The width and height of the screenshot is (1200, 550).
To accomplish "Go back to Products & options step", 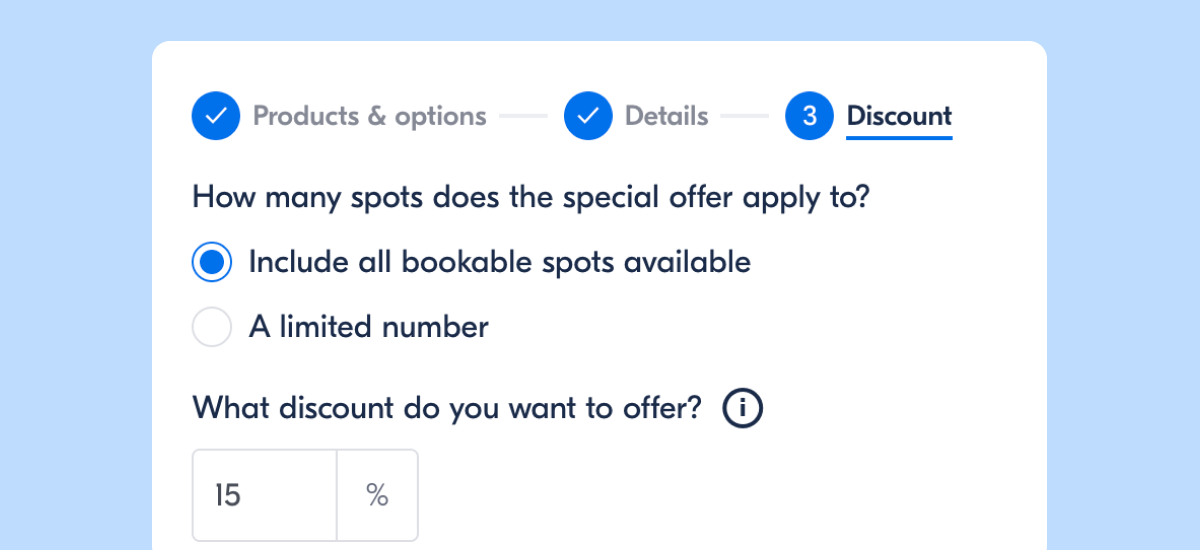I will coord(369,116).
